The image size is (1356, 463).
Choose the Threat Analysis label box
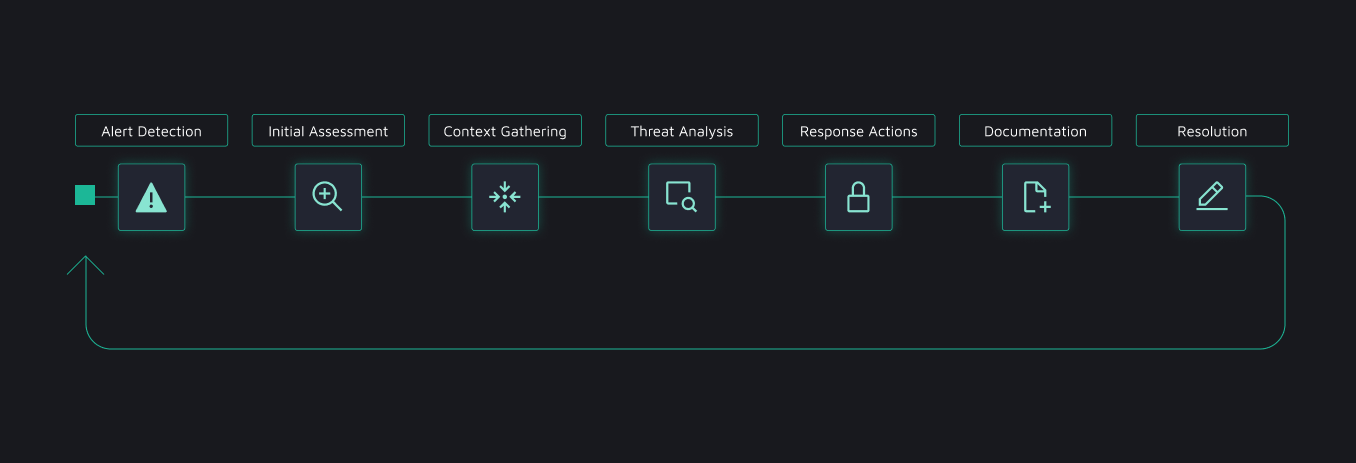[x=681, y=131]
